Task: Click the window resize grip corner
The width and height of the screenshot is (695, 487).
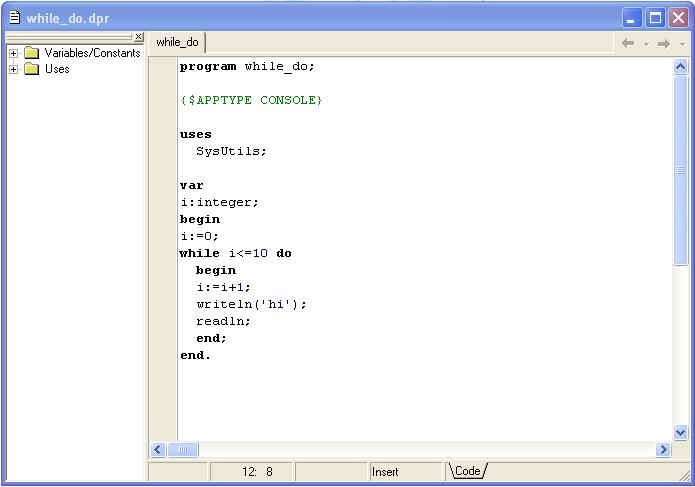Action: coord(685,475)
